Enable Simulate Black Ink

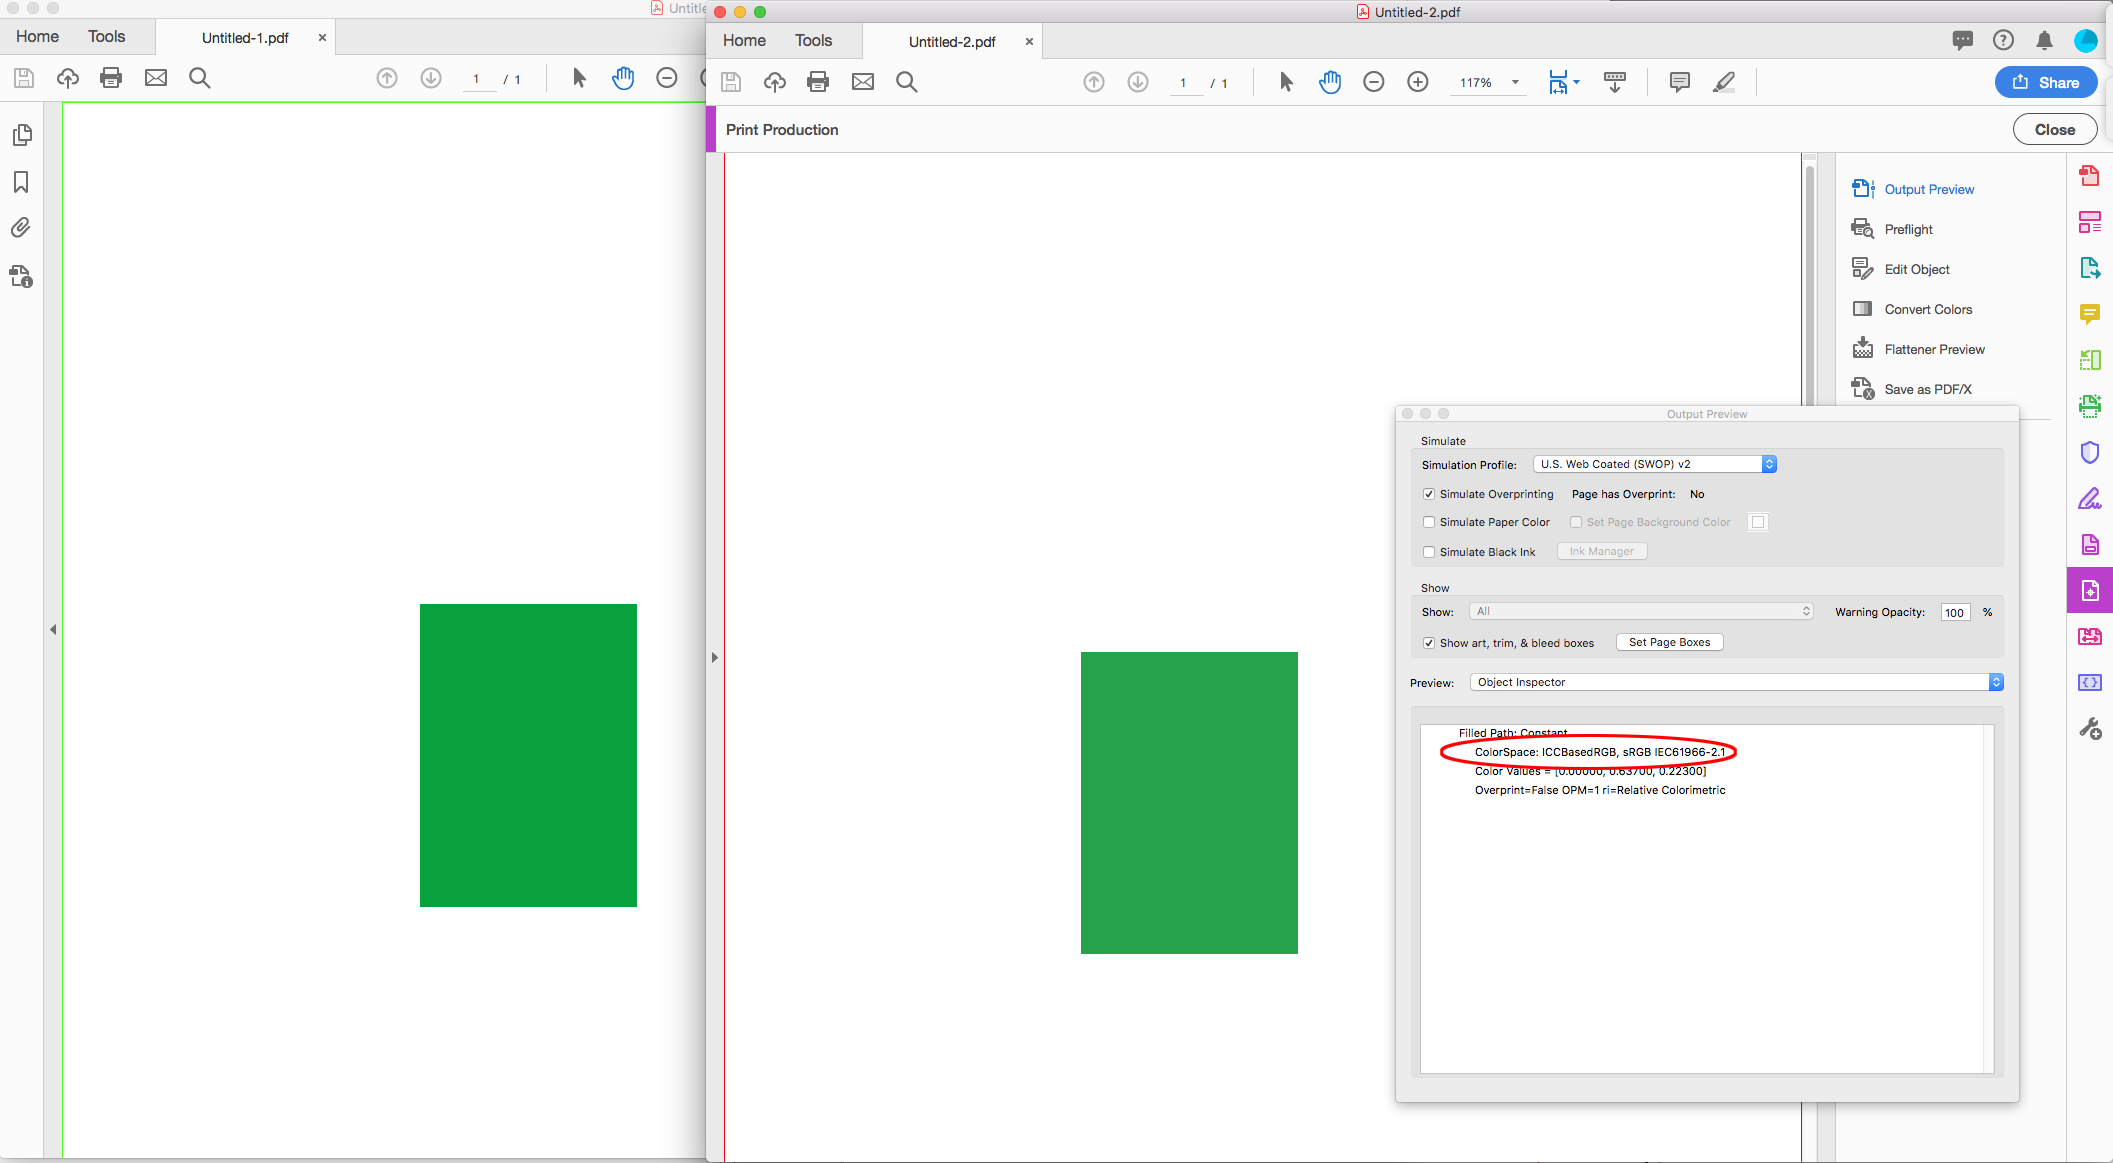(1429, 551)
